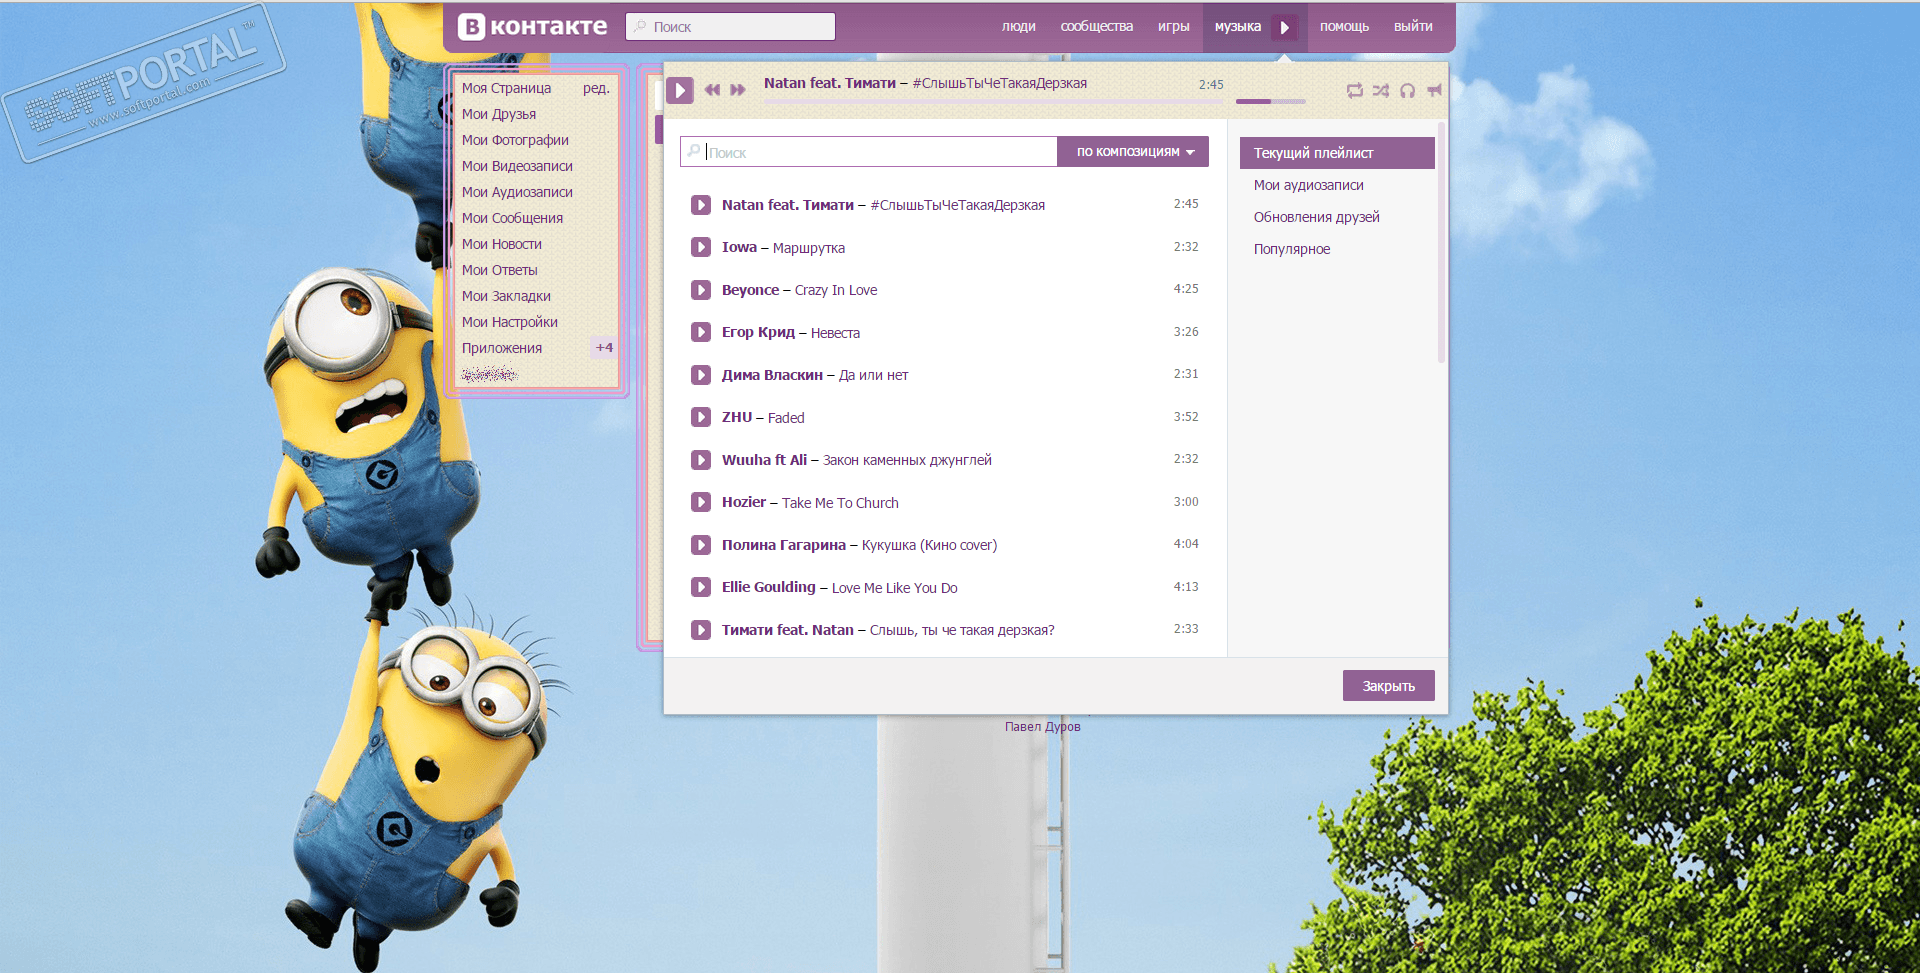Open 'люди' in the top menu
The width and height of the screenshot is (1920, 973).
1018,27
